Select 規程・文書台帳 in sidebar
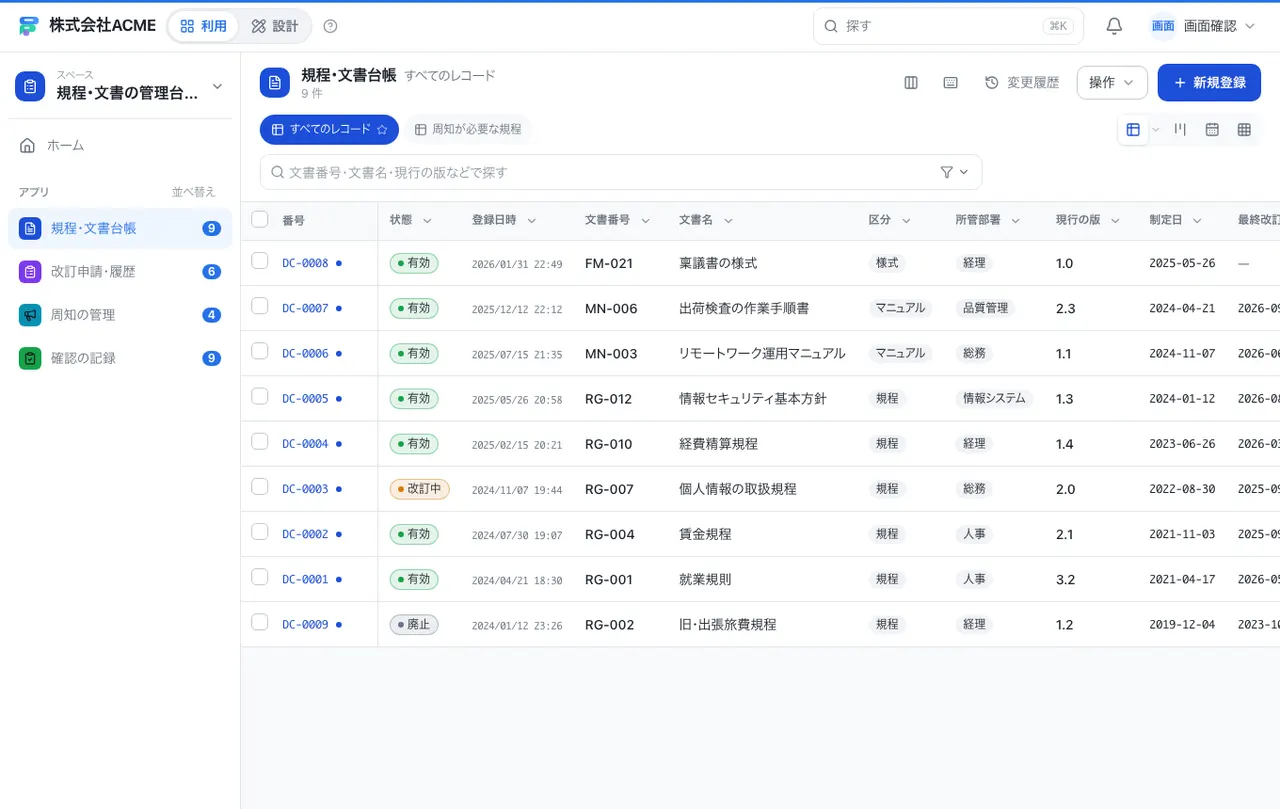The height and width of the screenshot is (809, 1280). (x=120, y=228)
